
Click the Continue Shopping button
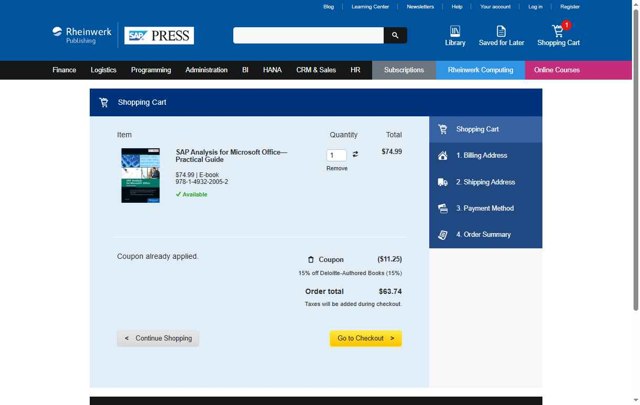[158, 338]
